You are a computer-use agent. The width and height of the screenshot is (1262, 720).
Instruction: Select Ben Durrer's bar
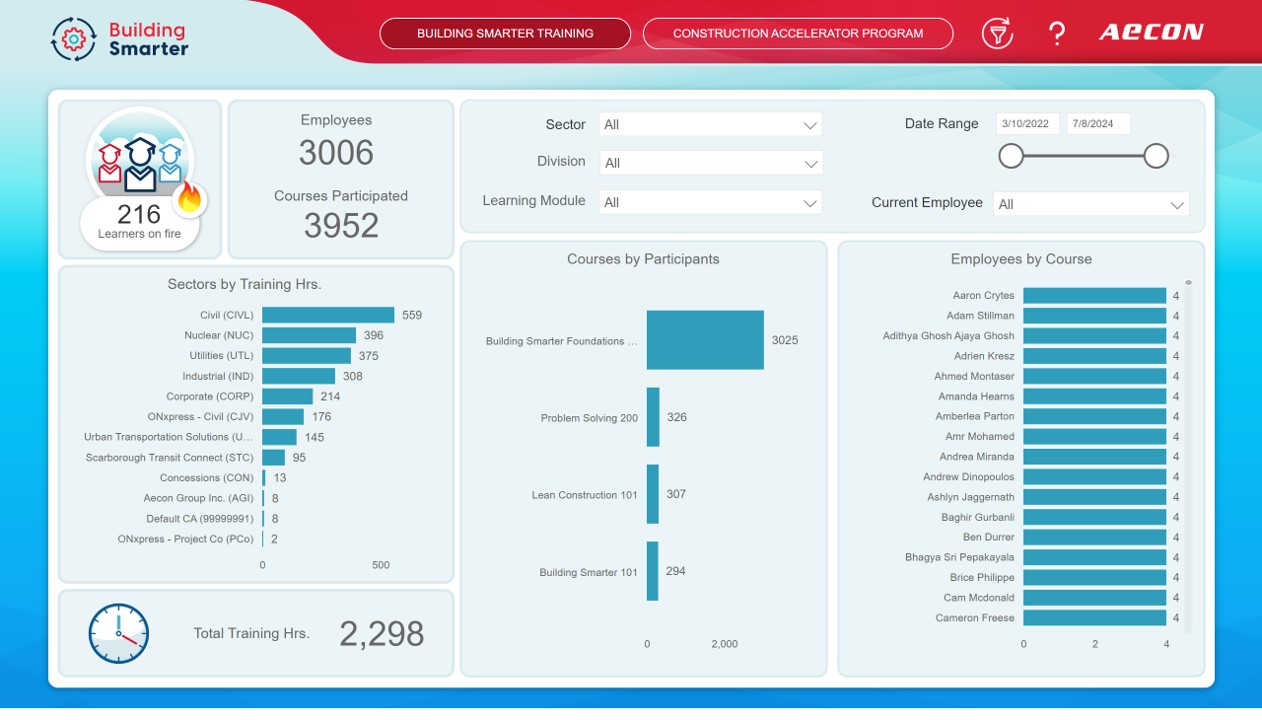[x=1094, y=537]
